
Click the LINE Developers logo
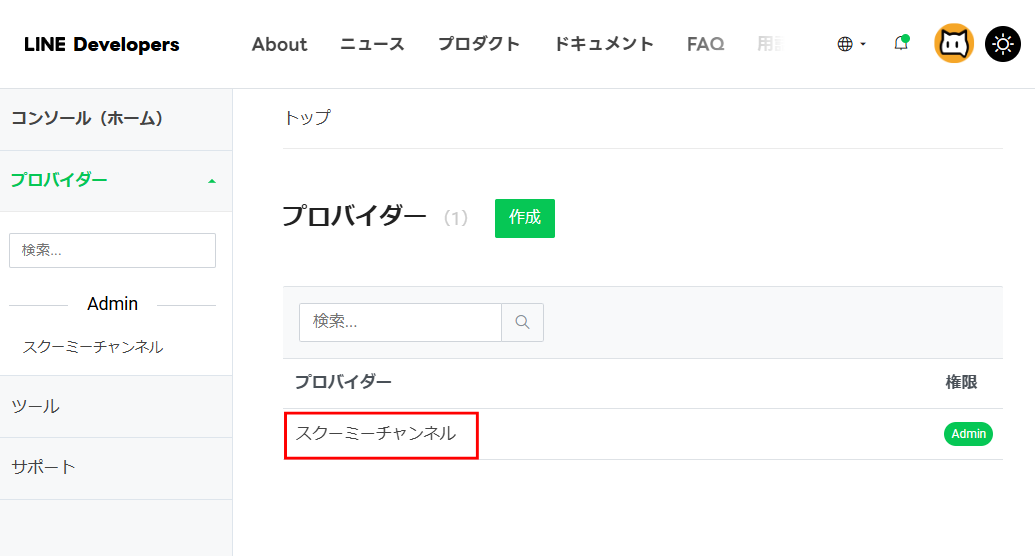pos(102,44)
